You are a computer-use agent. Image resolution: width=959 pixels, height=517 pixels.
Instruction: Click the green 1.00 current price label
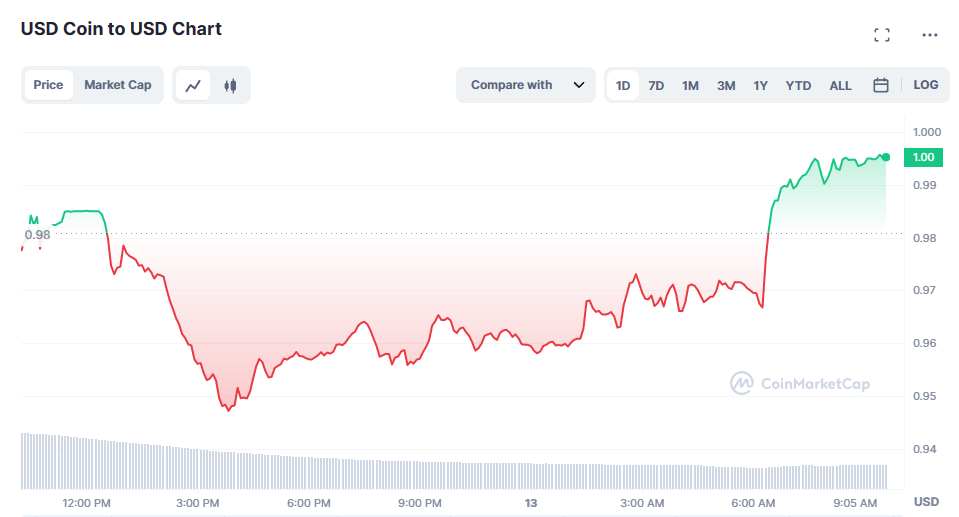923,157
